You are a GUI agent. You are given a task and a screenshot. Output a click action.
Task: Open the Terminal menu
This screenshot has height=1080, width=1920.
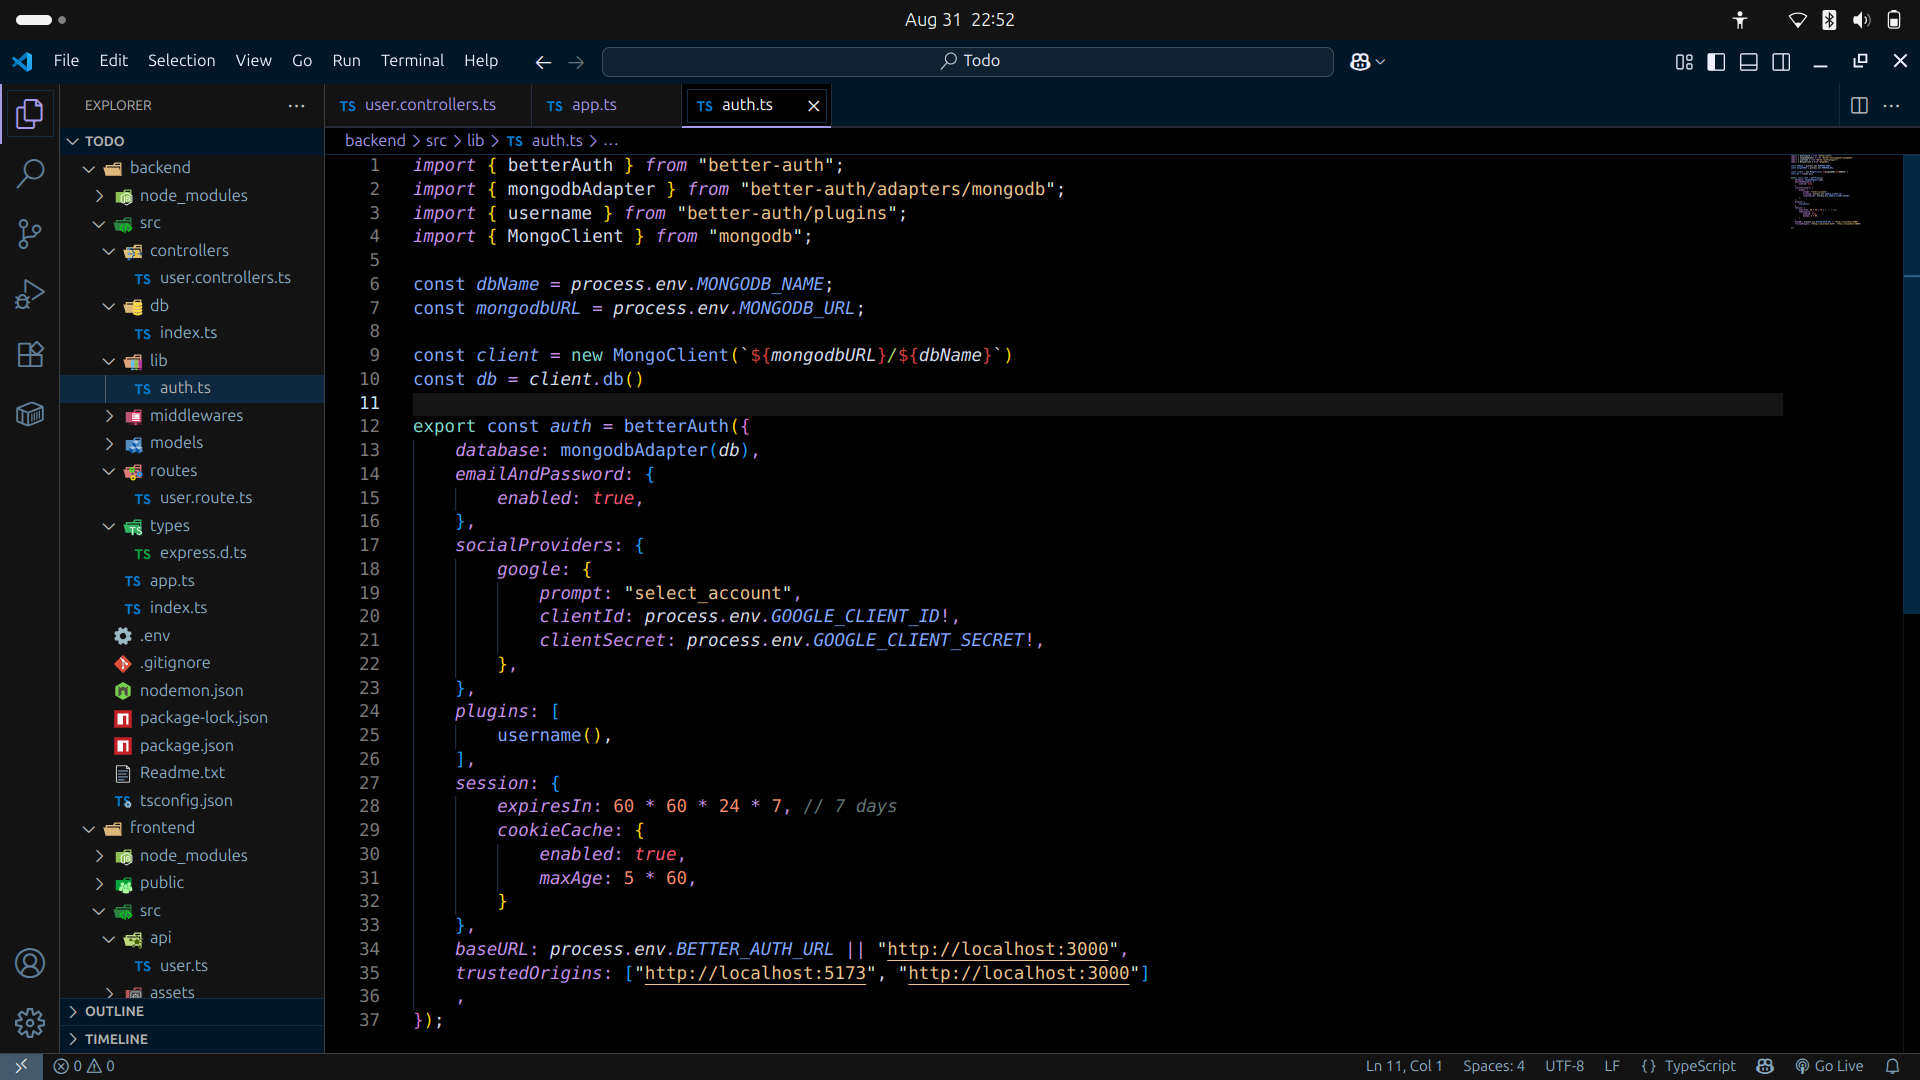coord(412,61)
